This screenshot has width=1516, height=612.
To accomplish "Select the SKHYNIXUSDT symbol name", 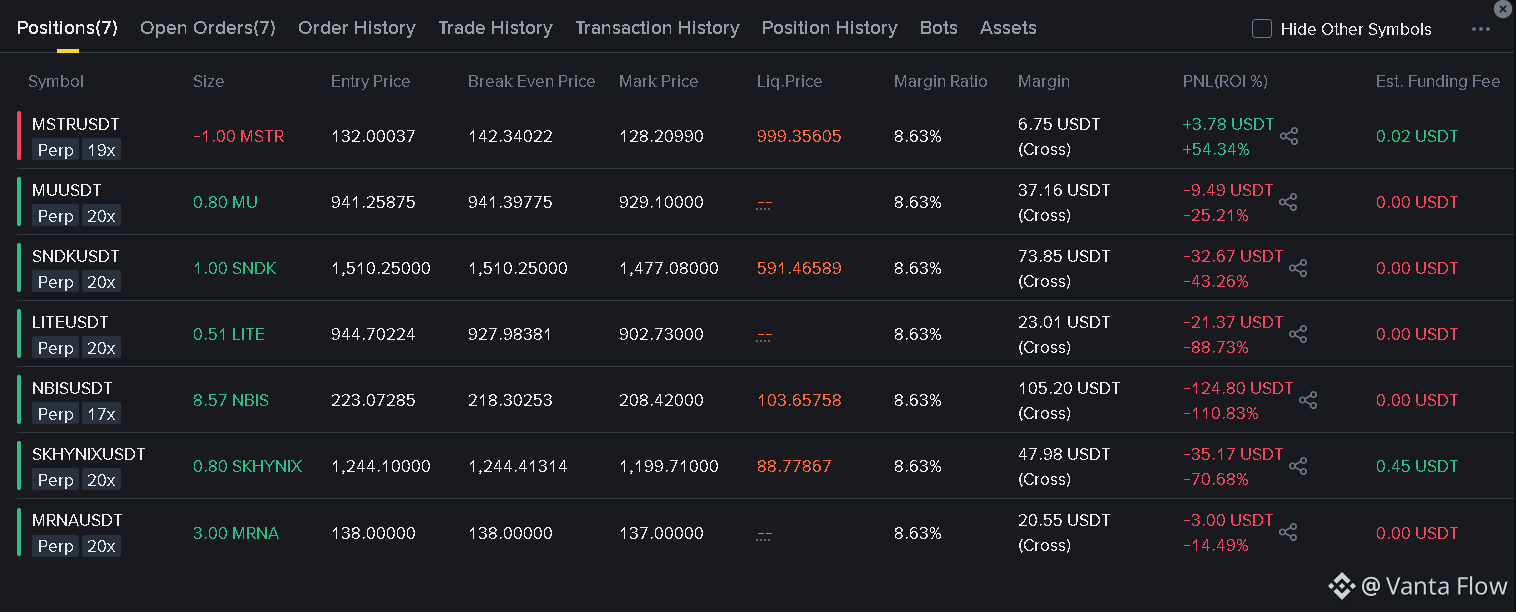I will pos(89,454).
